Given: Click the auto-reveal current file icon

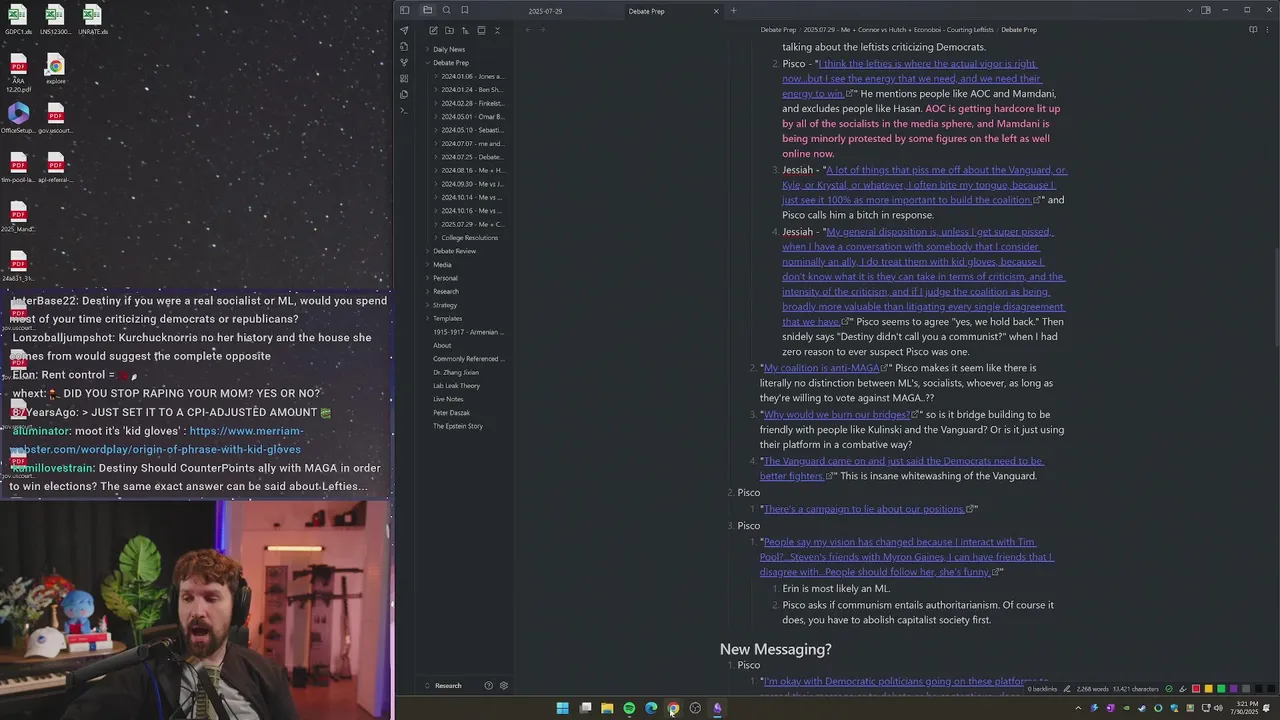Looking at the screenshot, I should [x=481, y=30].
